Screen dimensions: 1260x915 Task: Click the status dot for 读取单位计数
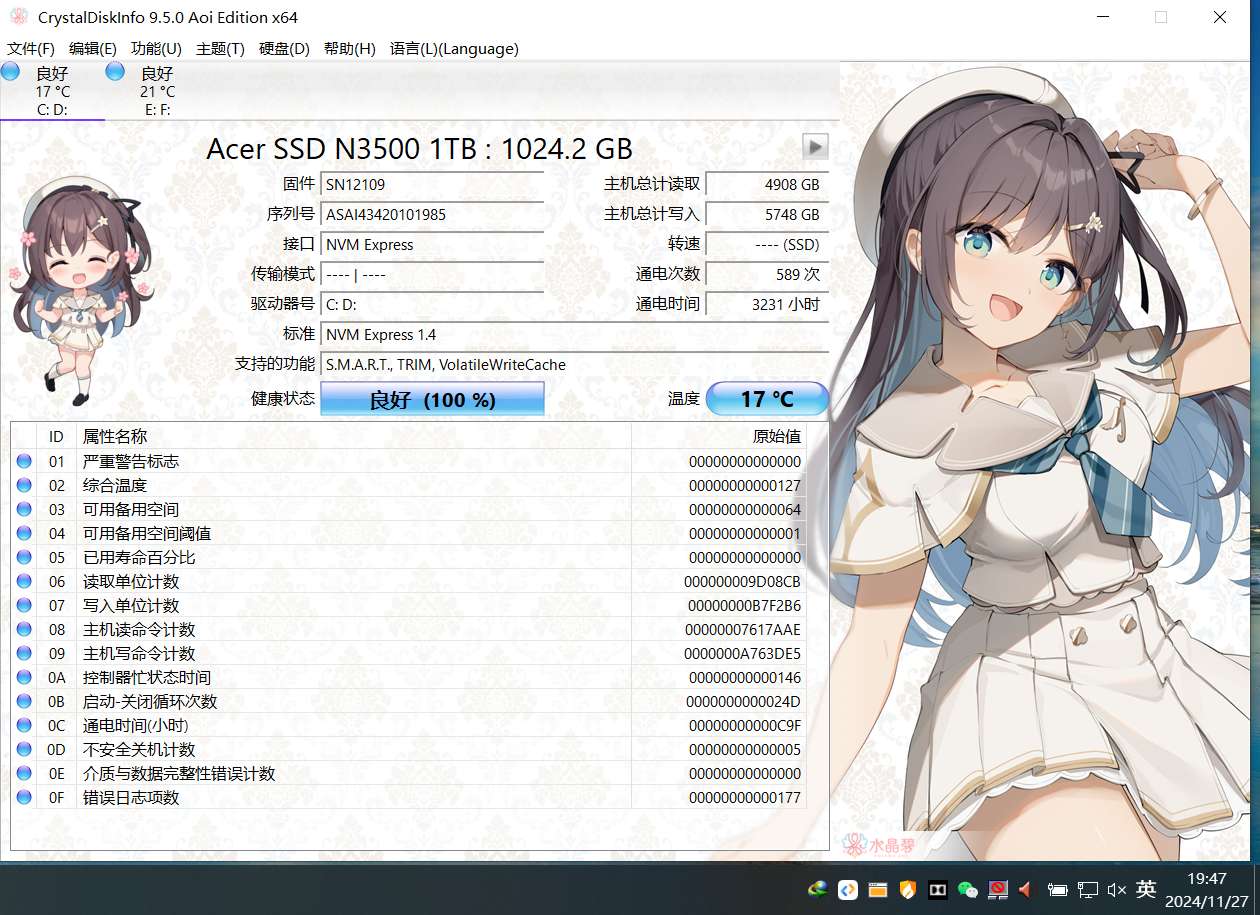click(24, 581)
